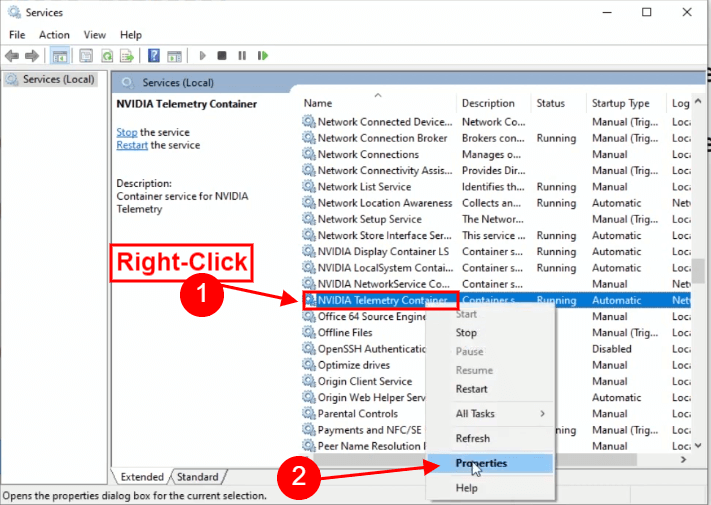711x505 pixels.
Task: Select Network Connectivity Assistant row
Action: click(496, 170)
